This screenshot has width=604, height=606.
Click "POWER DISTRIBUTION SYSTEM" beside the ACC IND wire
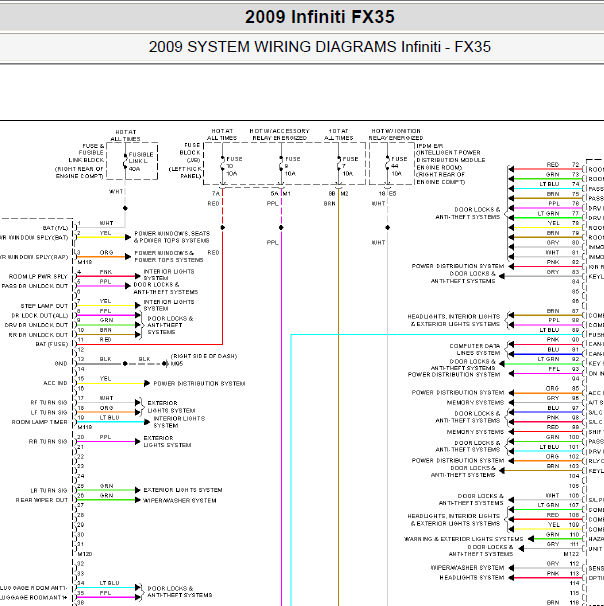(199, 384)
